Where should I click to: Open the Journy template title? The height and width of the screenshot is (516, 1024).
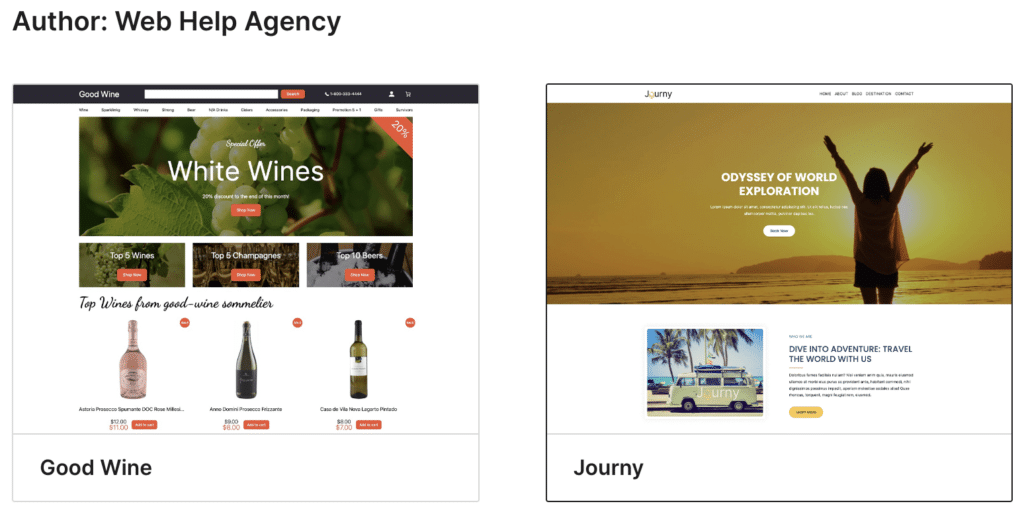[x=608, y=468]
